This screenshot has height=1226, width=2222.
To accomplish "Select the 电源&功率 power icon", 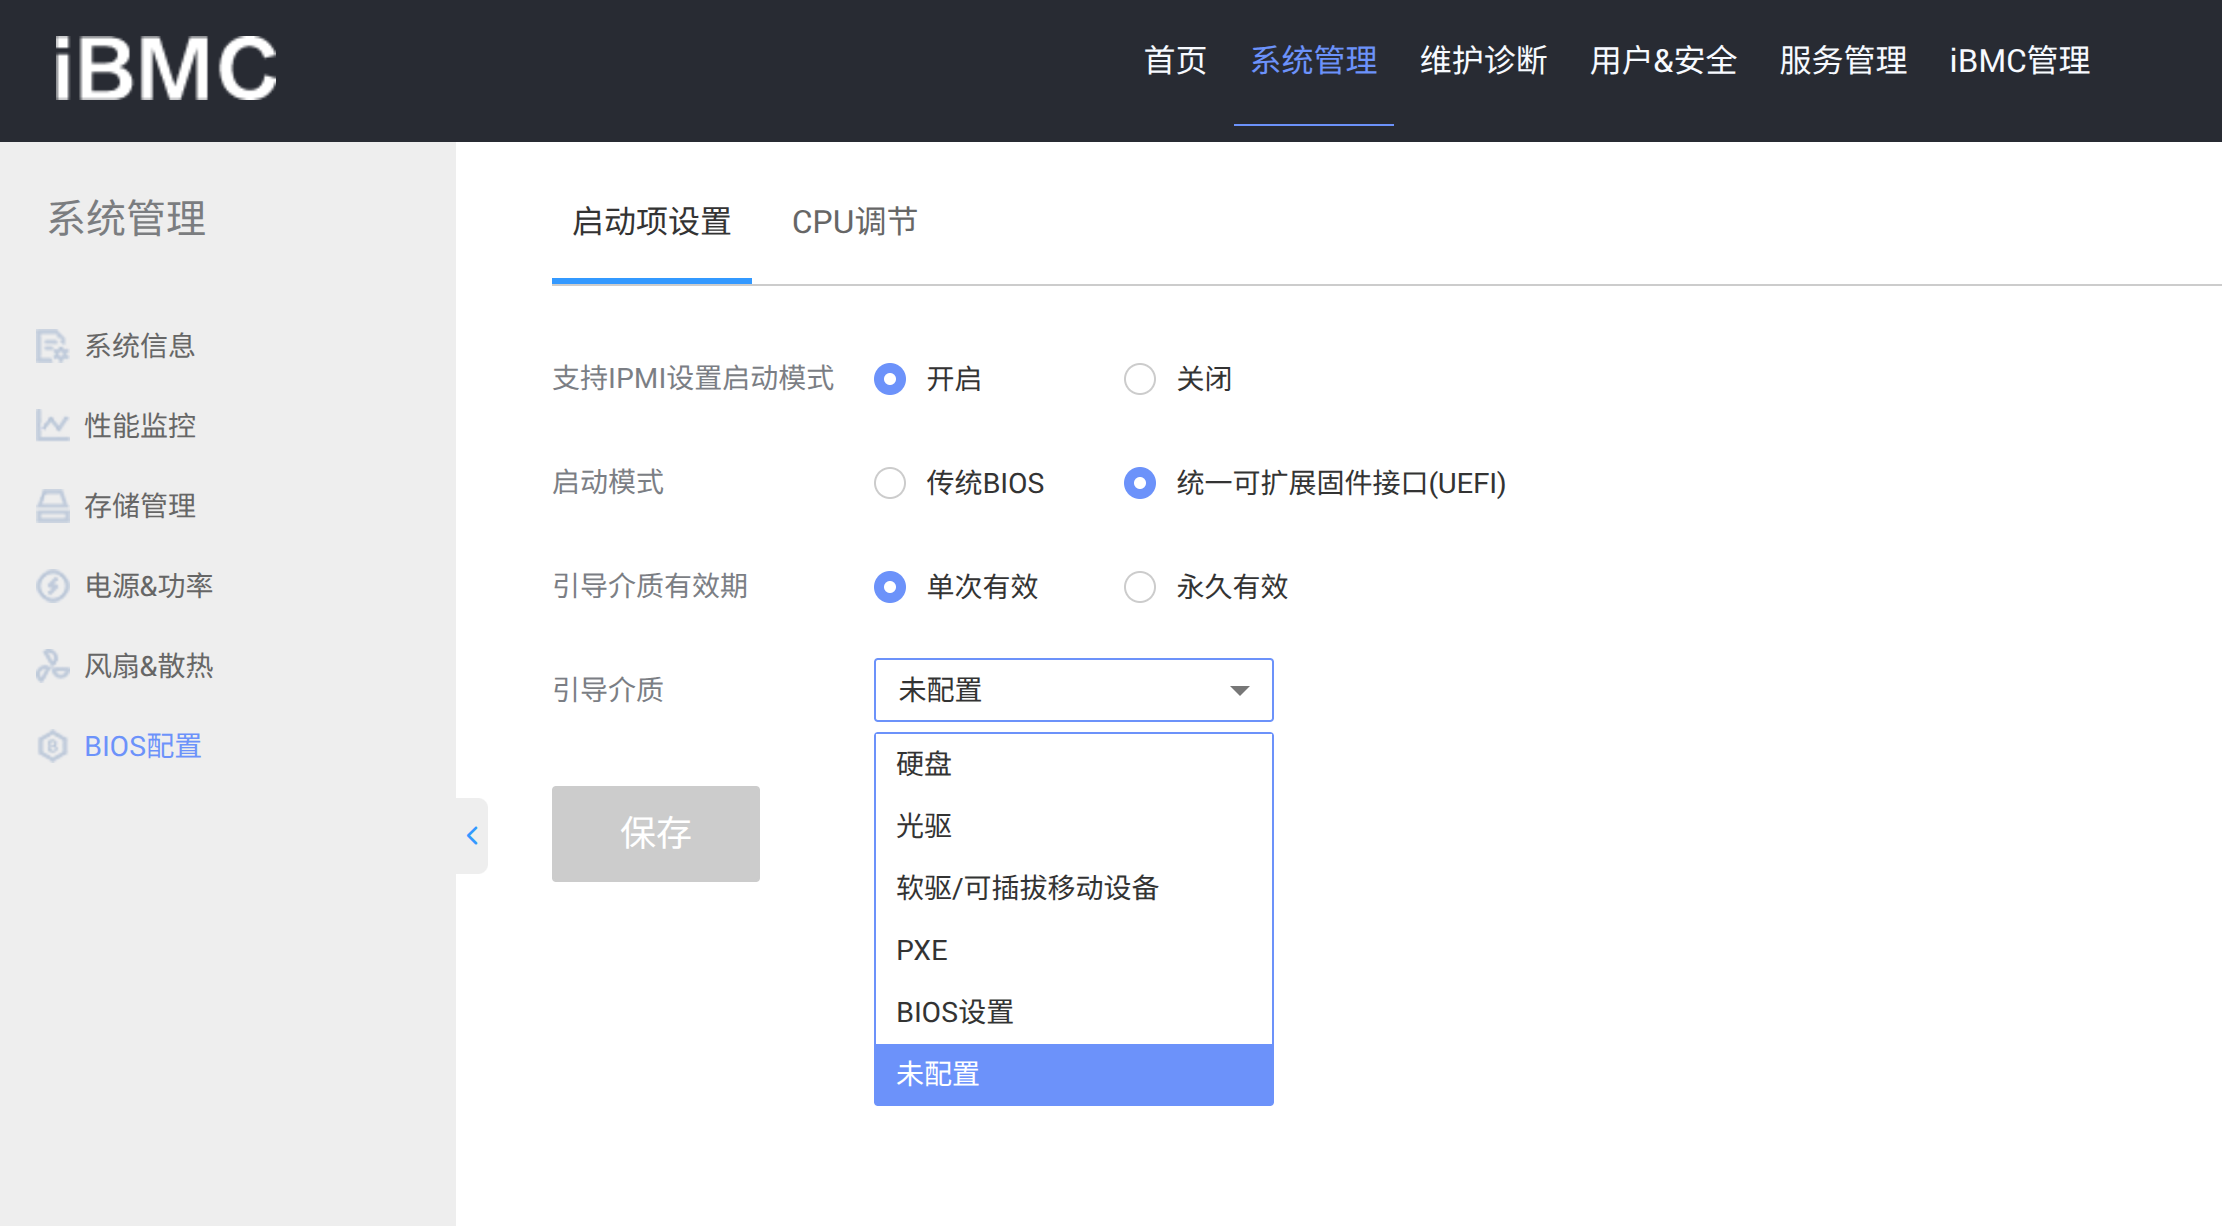I will 52,585.
